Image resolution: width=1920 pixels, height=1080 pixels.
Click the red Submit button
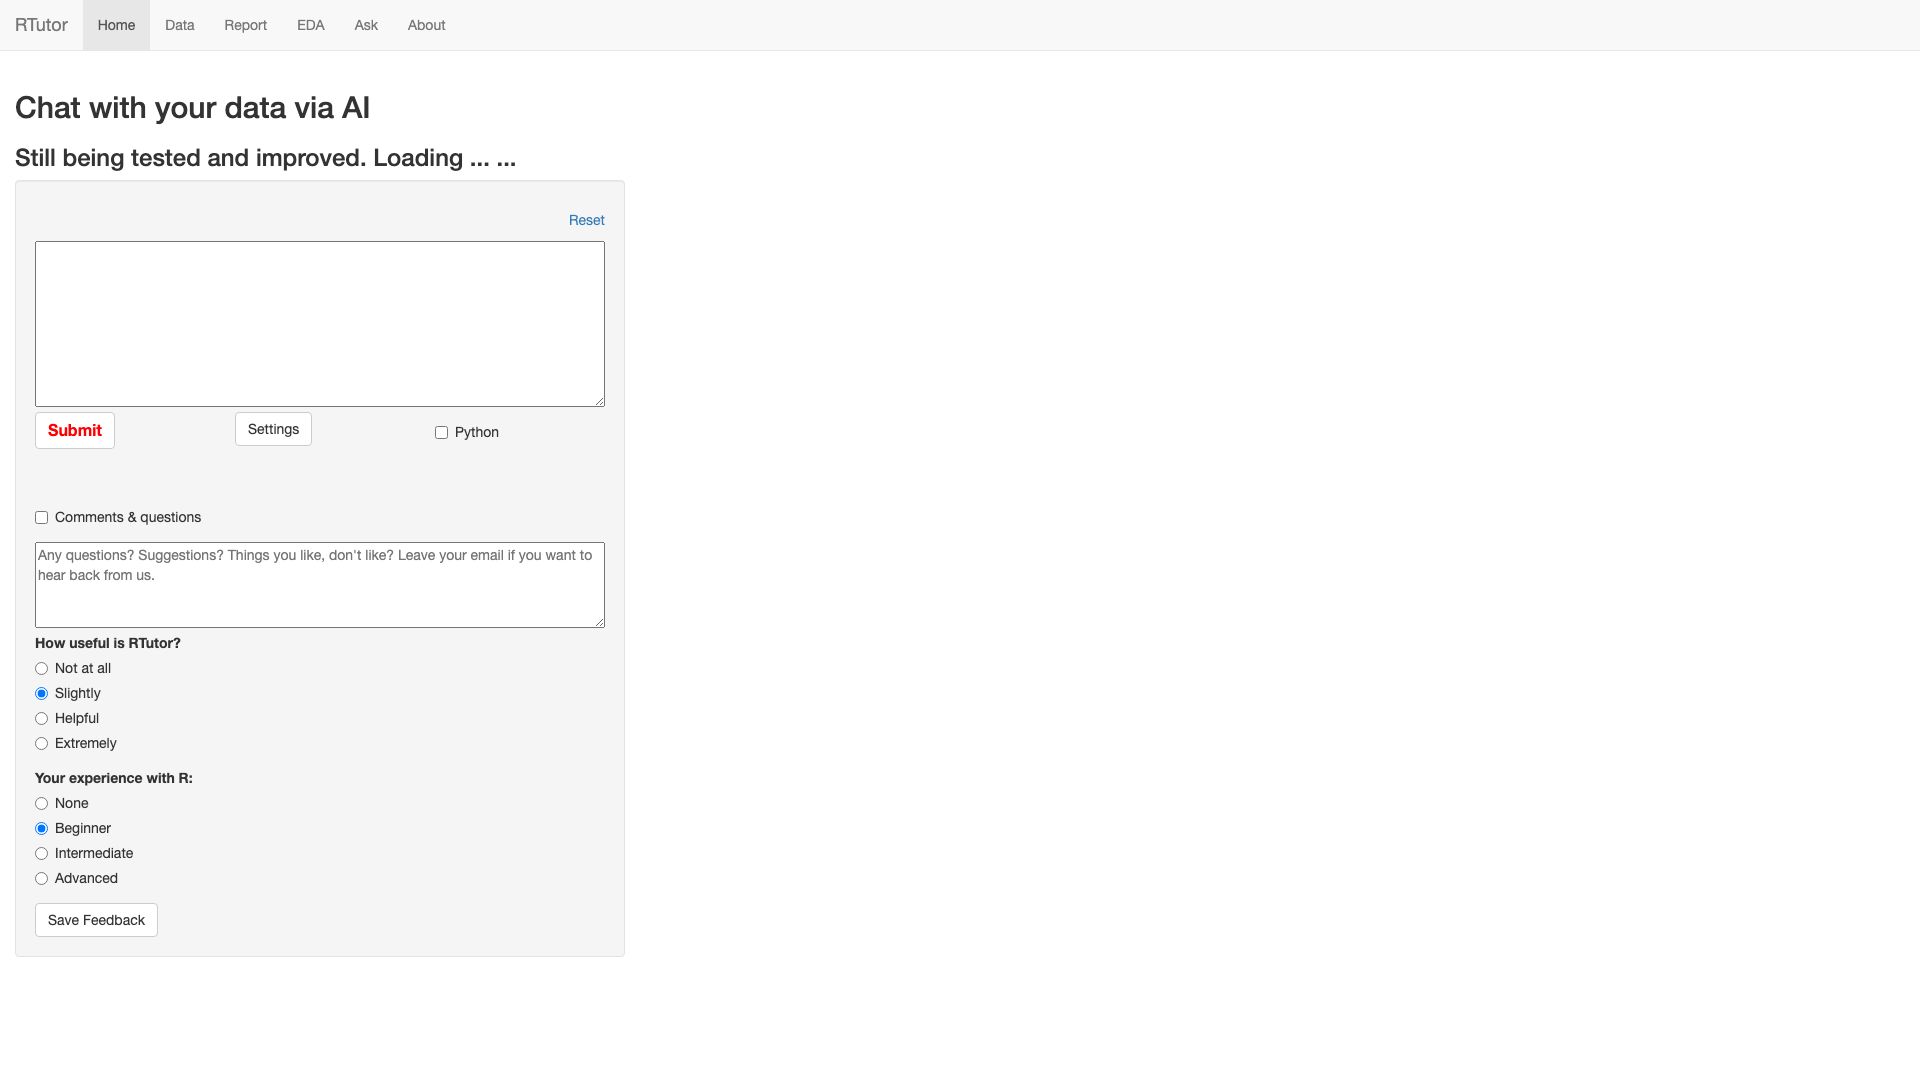tap(75, 430)
